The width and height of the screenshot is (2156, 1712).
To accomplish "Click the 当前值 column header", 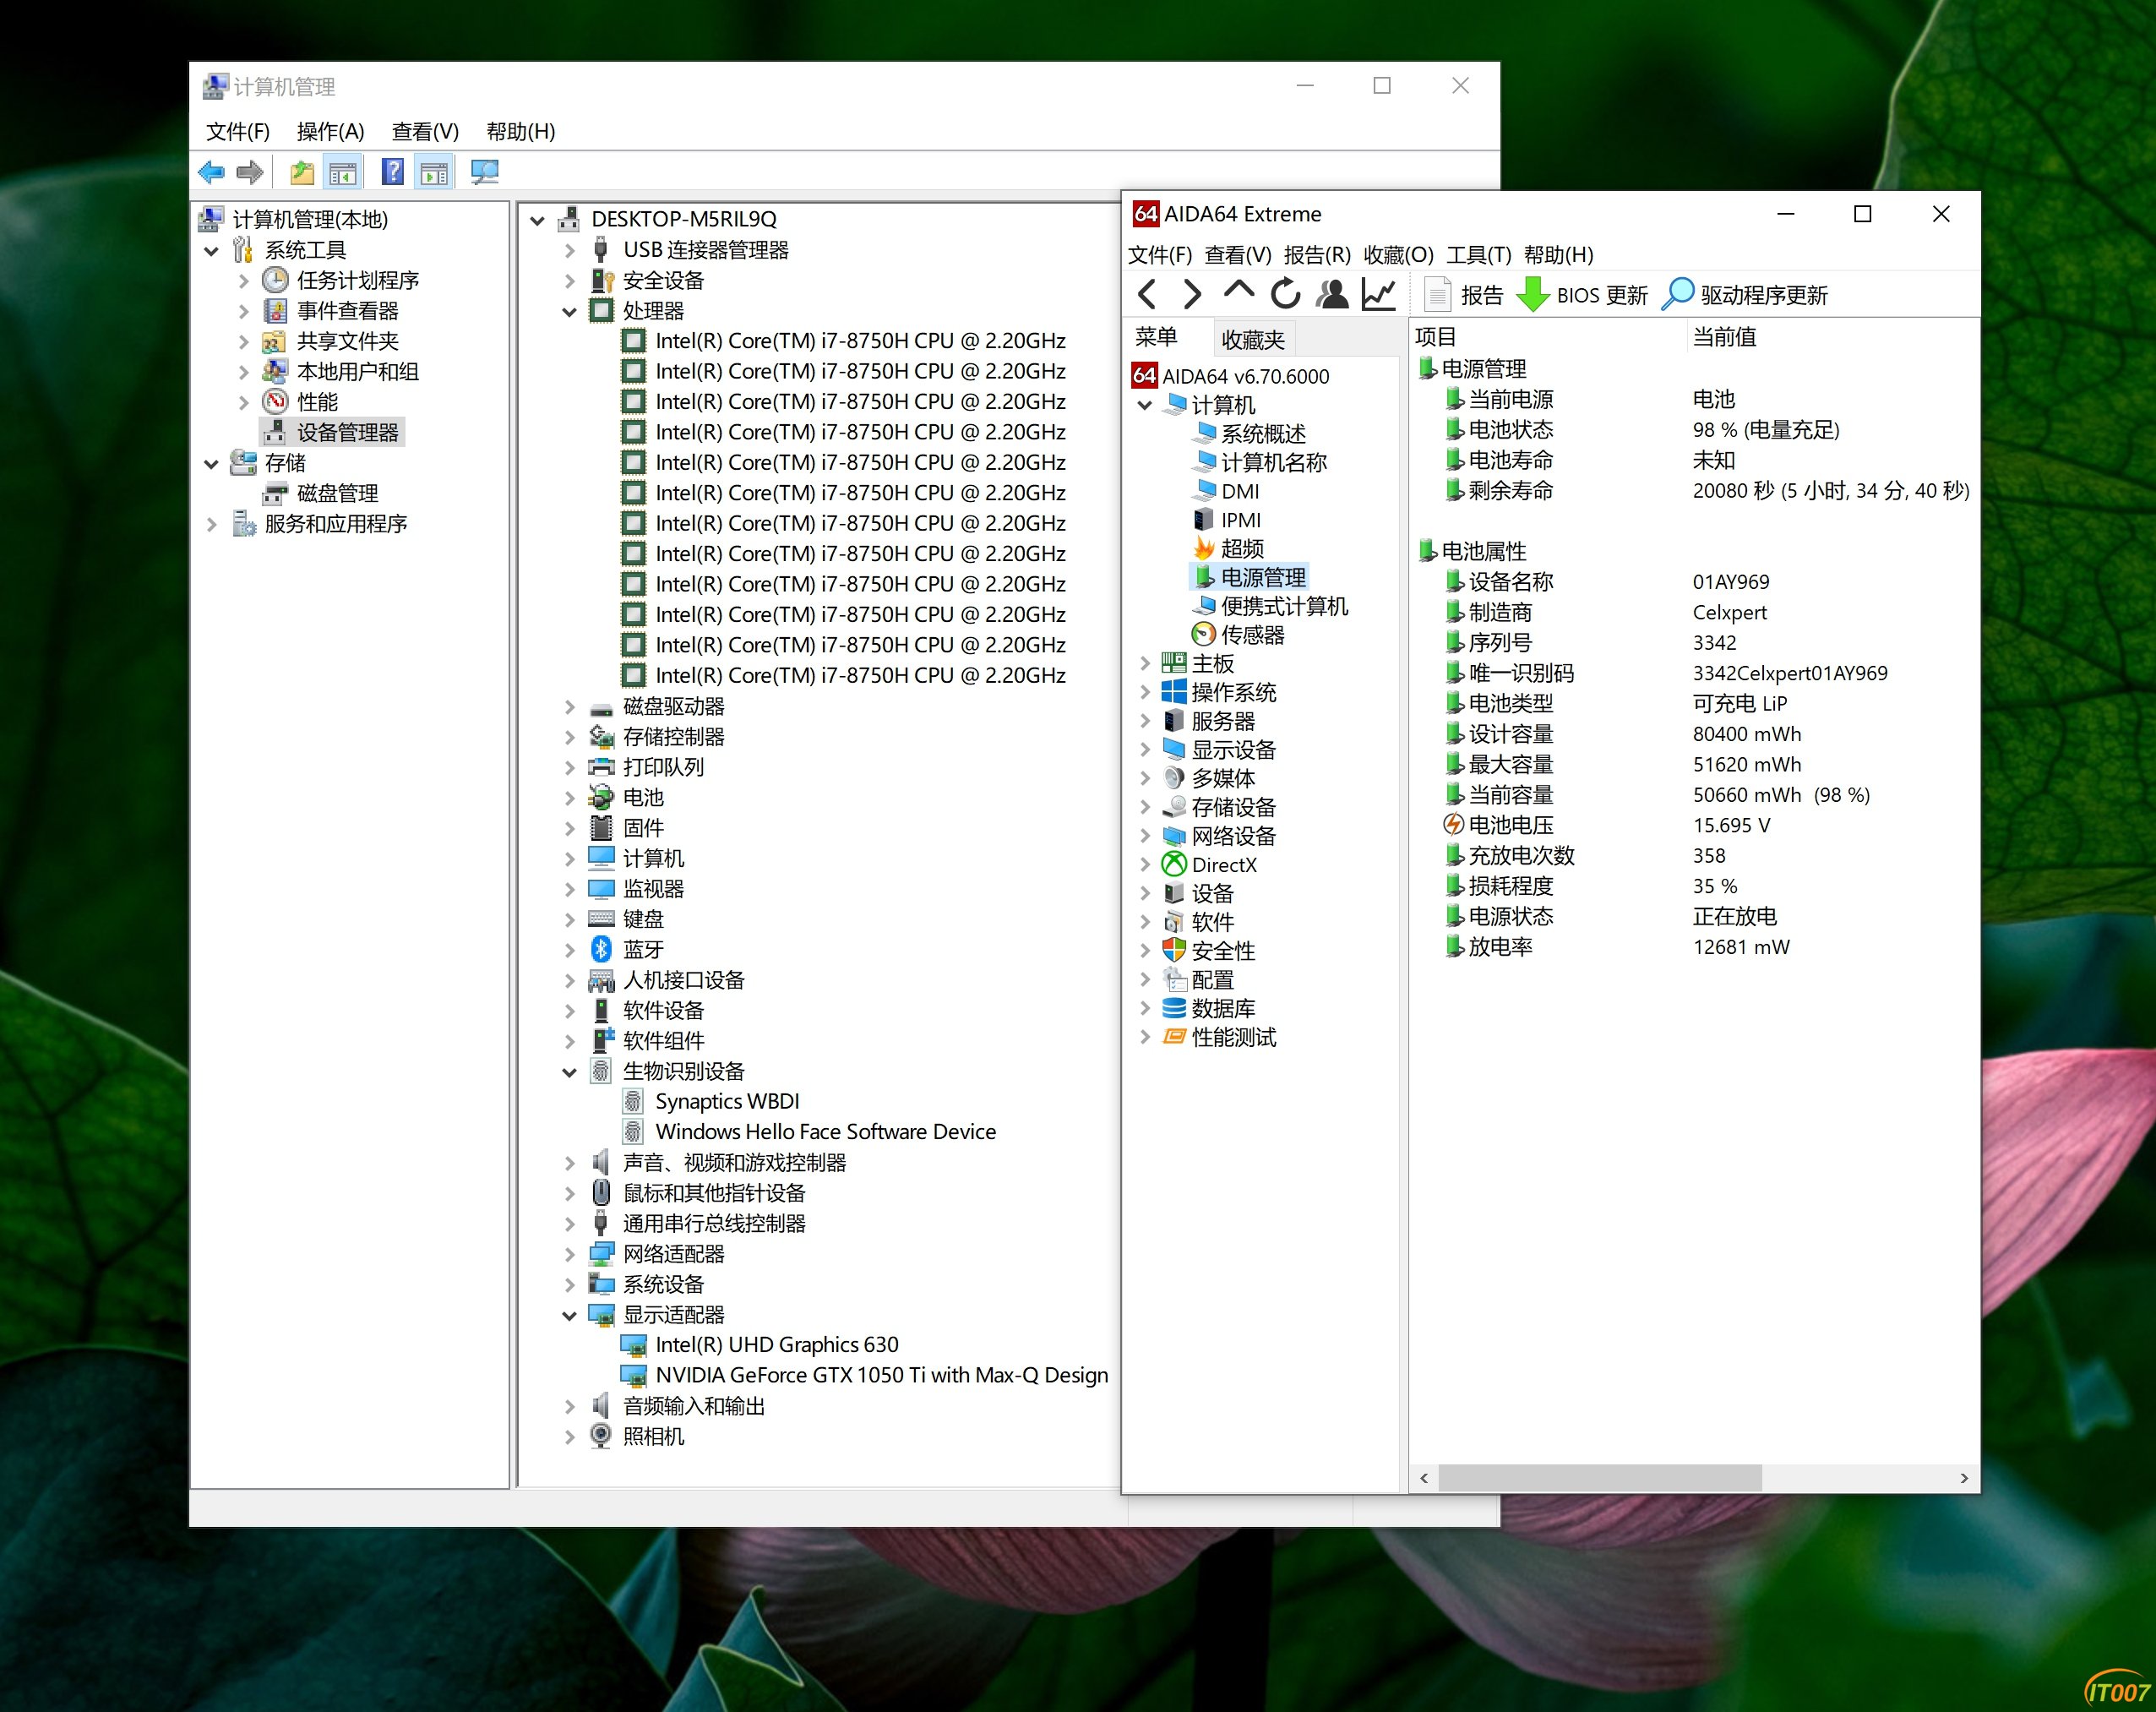I will (x=1725, y=338).
